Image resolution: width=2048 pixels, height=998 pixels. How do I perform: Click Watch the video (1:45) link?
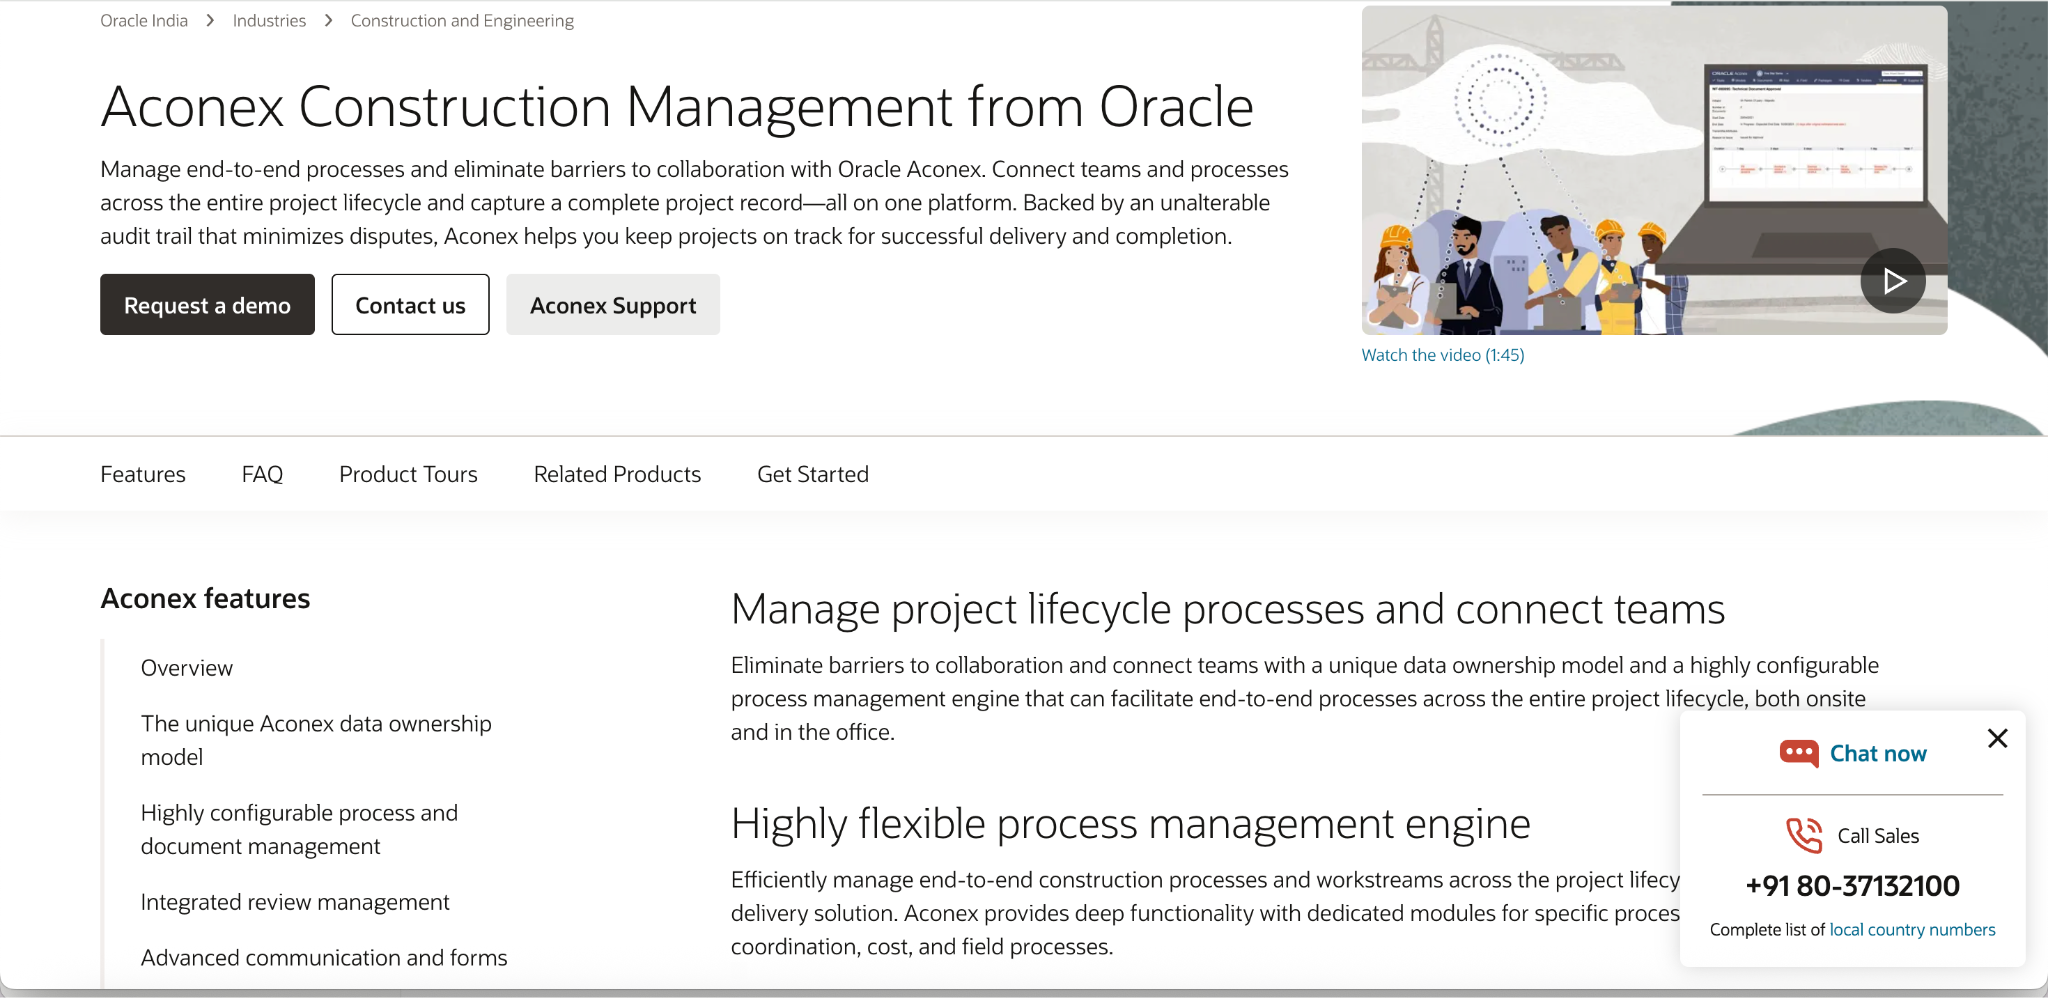(1442, 355)
